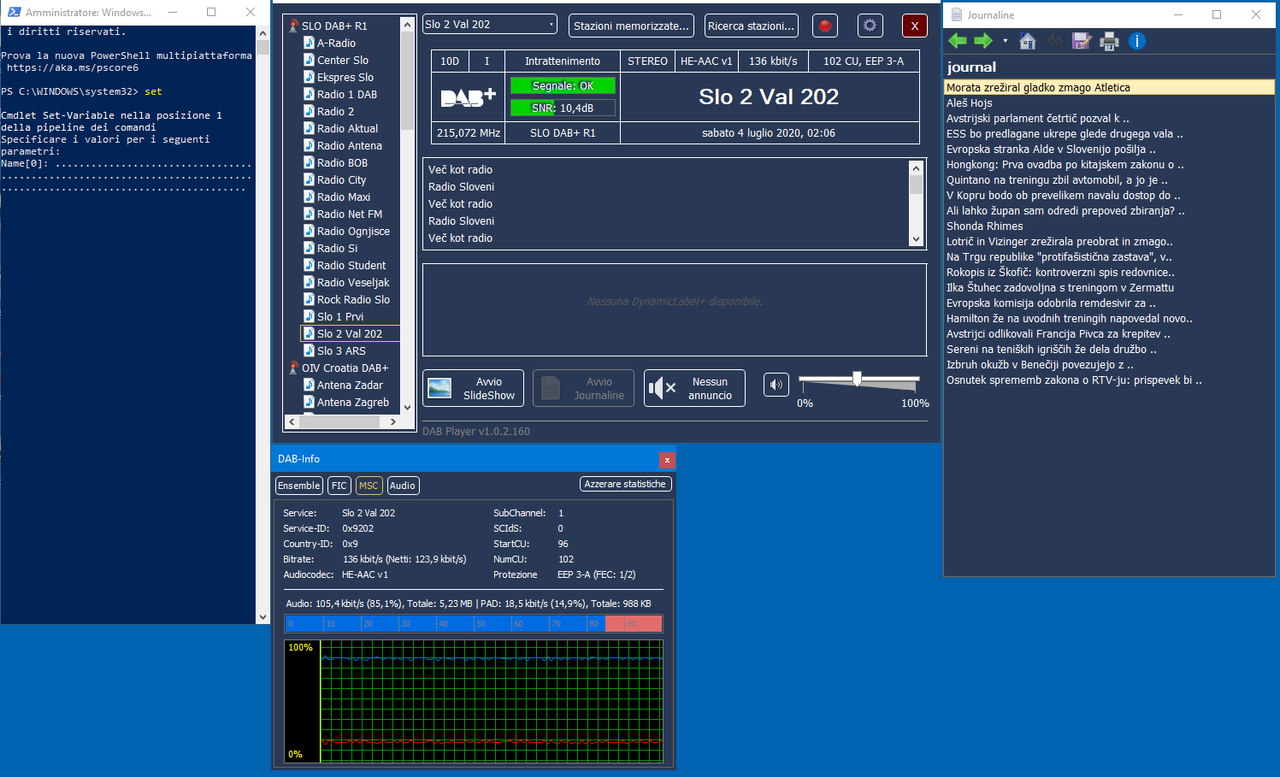
Task: Click the note icon beside Radio City
Action: coord(309,180)
